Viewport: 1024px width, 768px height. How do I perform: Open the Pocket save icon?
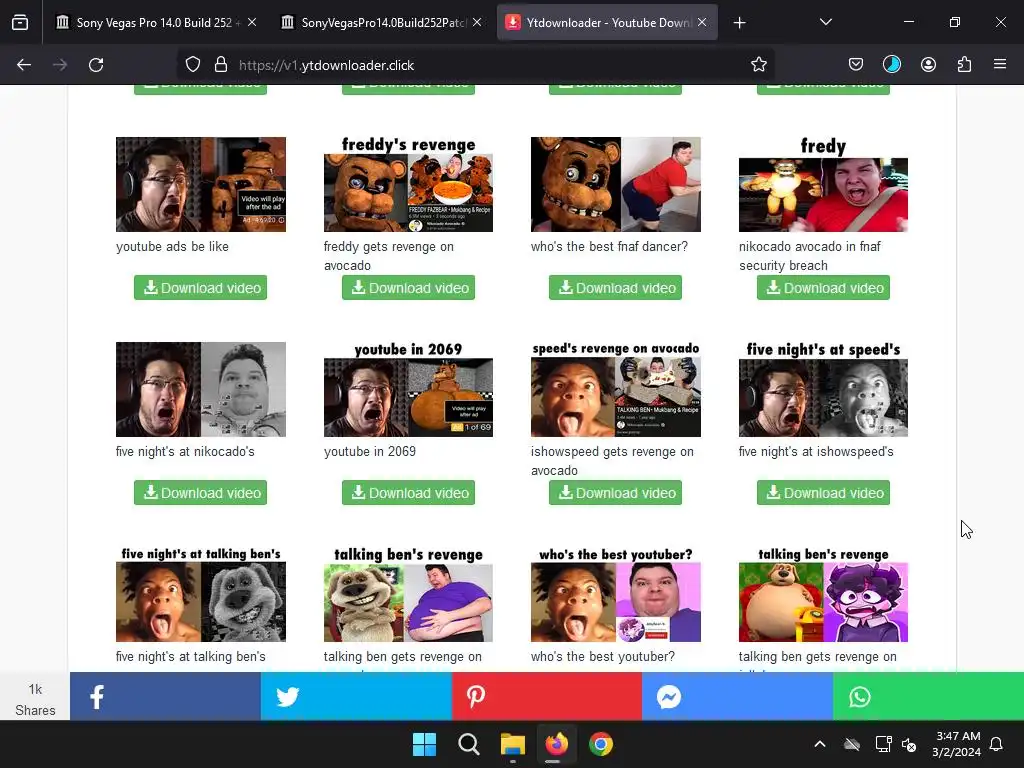click(x=856, y=65)
